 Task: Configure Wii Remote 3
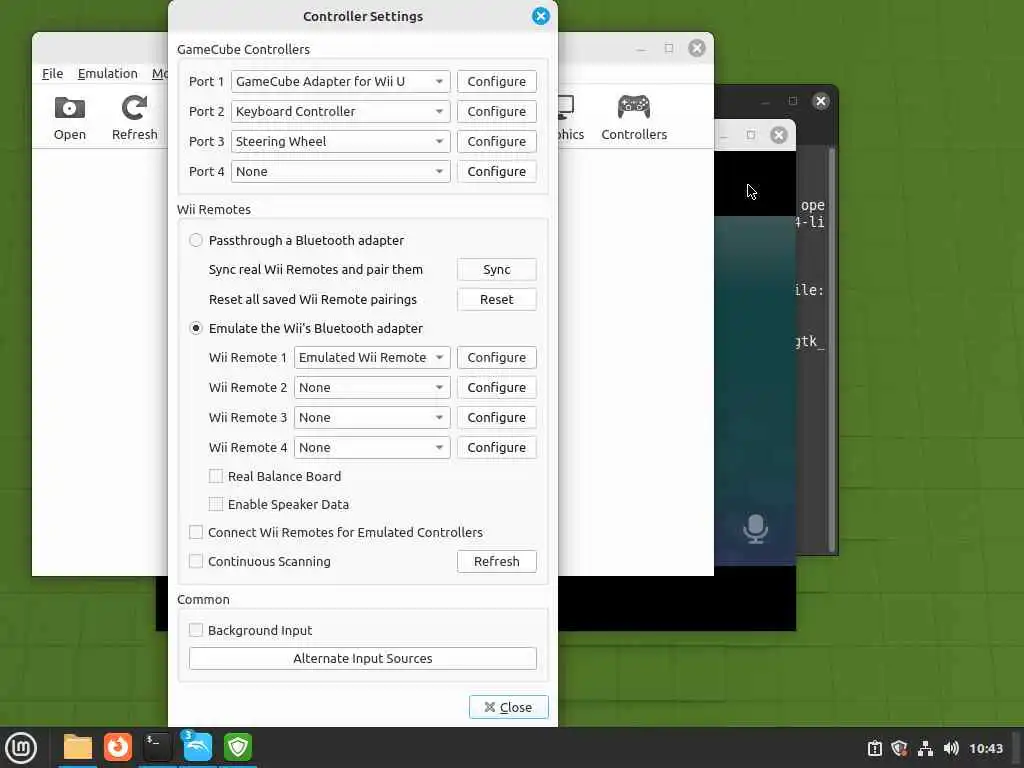pos(496,418)
